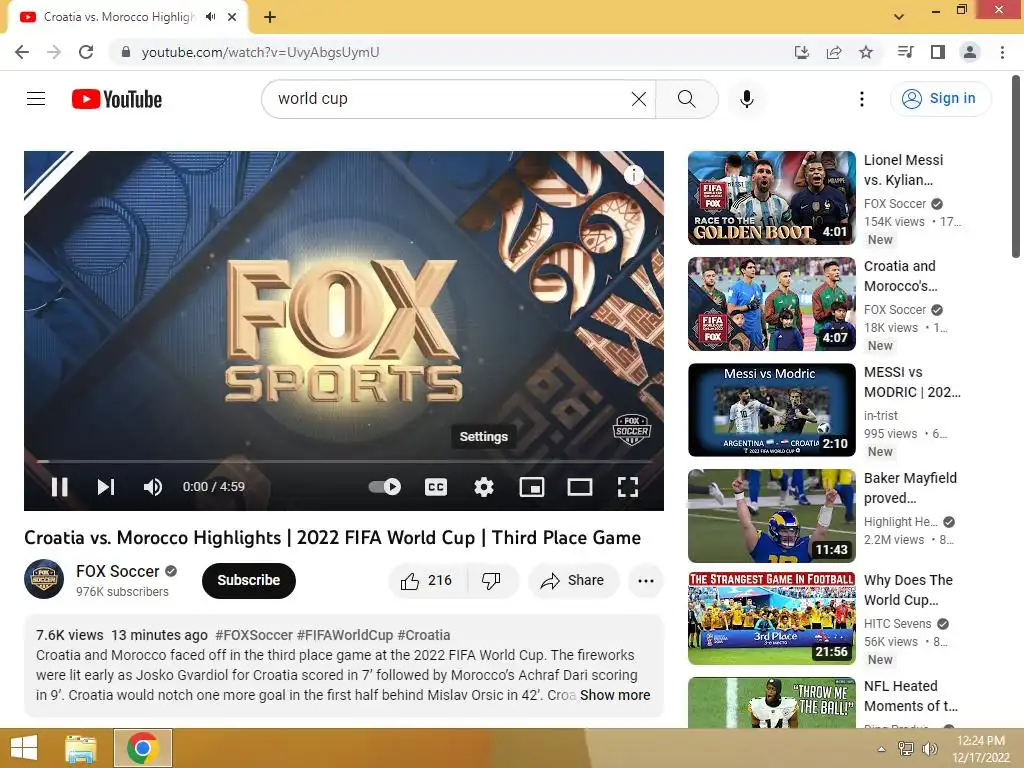Open YouTube settings three-dot menu
This screenshot has height=768, width=1024.
861,99
